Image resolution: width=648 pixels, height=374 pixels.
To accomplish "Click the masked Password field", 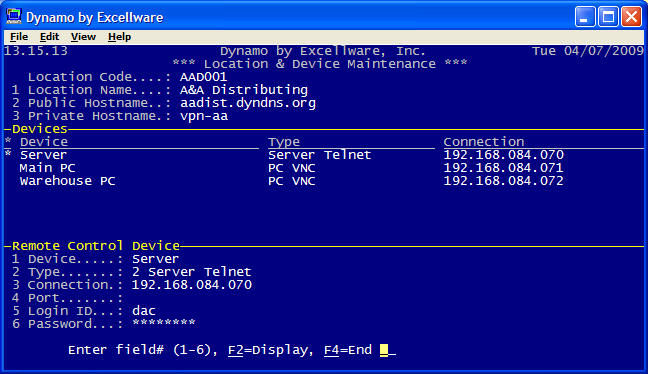I will [164, 323].
